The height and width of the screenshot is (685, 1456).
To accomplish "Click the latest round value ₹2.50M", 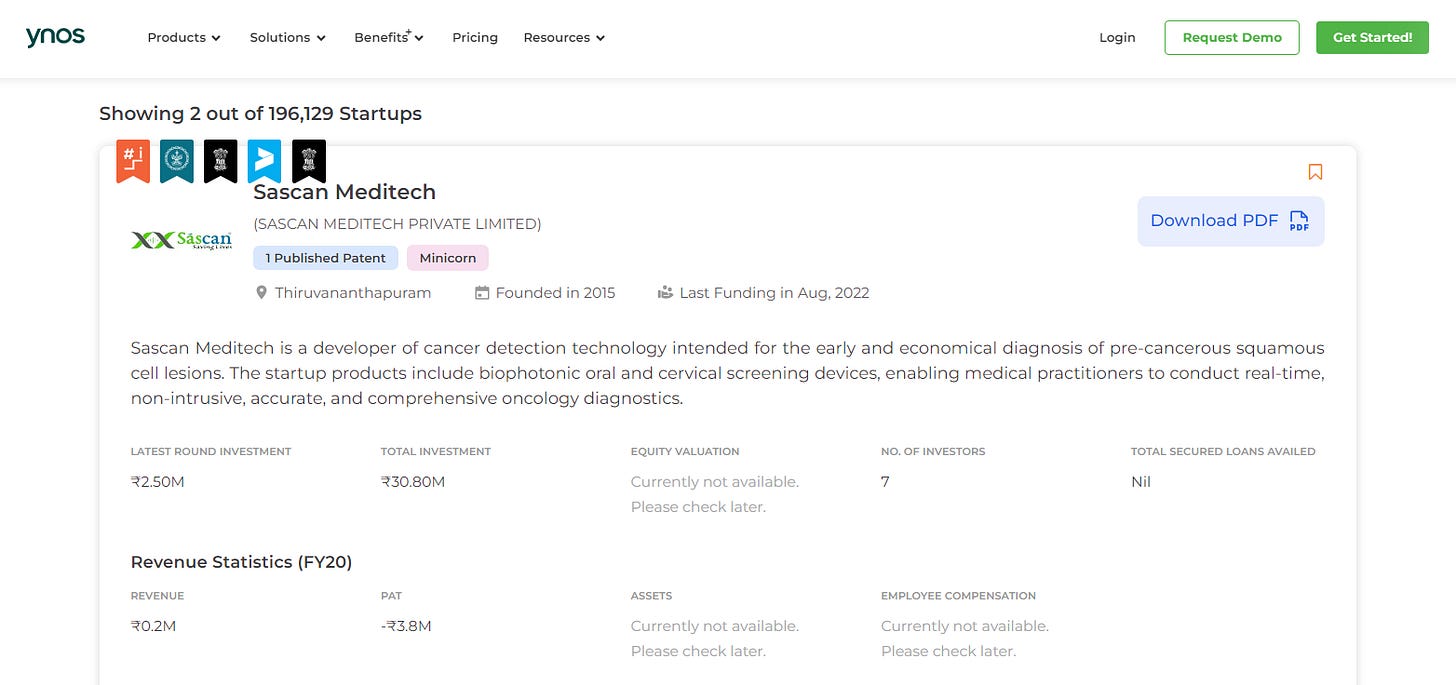I will (158, 482).
